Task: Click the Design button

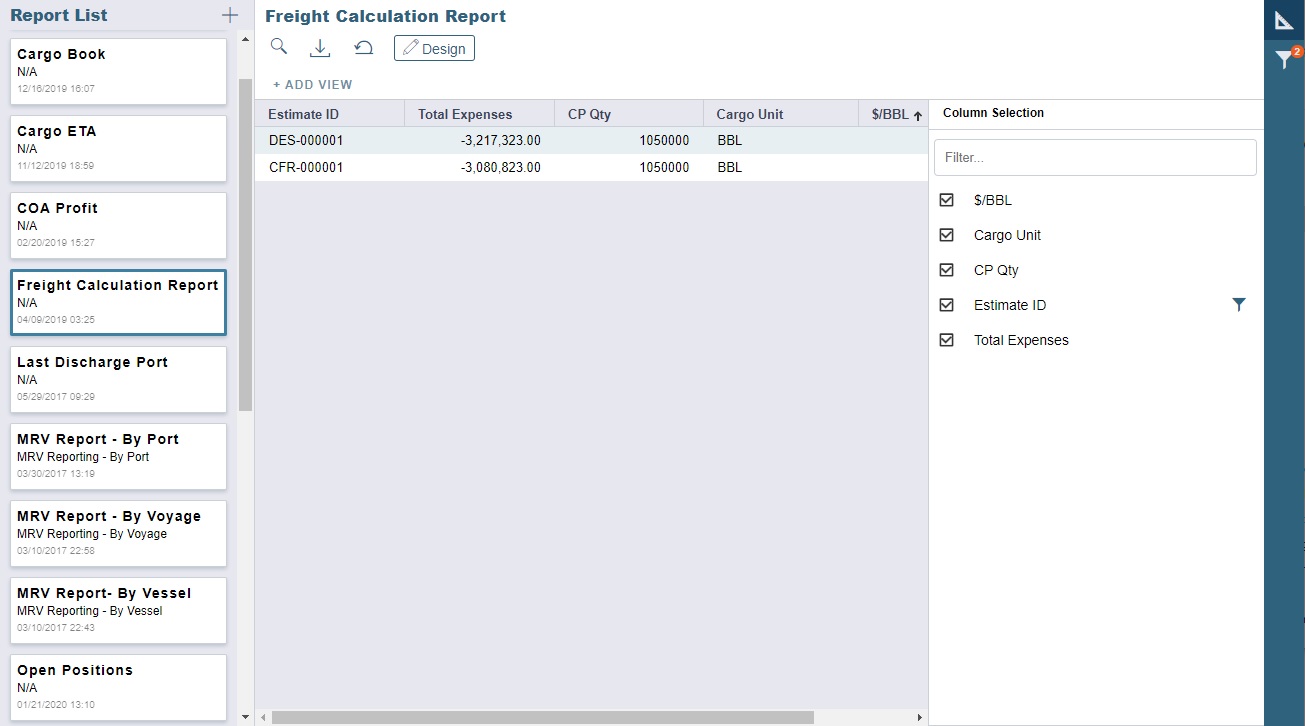Action: (x=434, y=47)
